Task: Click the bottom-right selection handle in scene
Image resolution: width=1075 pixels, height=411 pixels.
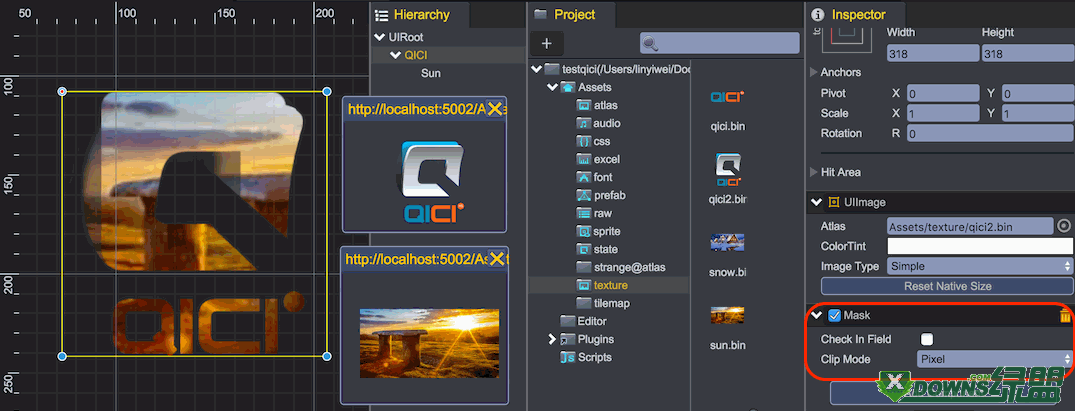Action: pos(327,356)
